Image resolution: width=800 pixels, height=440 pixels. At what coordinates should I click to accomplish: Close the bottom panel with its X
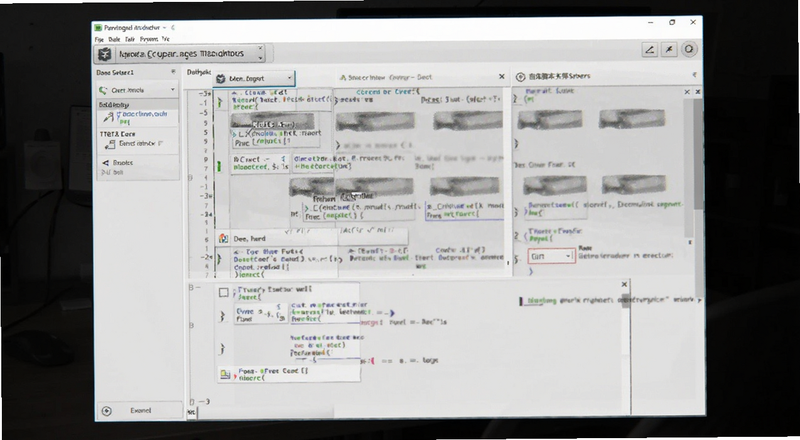(x=624, y=284)
